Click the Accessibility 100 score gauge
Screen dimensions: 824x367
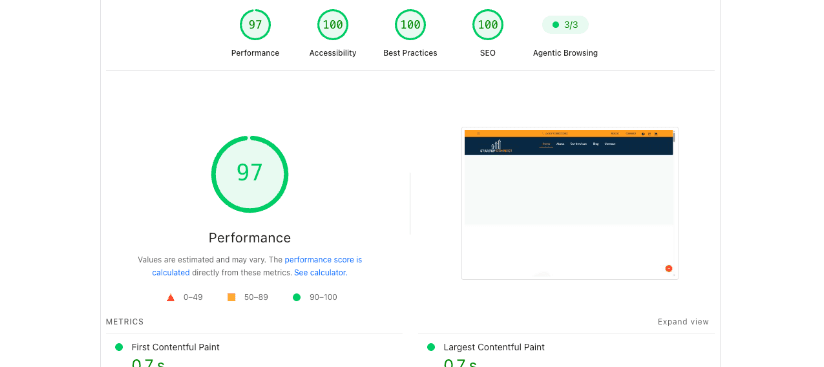(x=333, y=25)
